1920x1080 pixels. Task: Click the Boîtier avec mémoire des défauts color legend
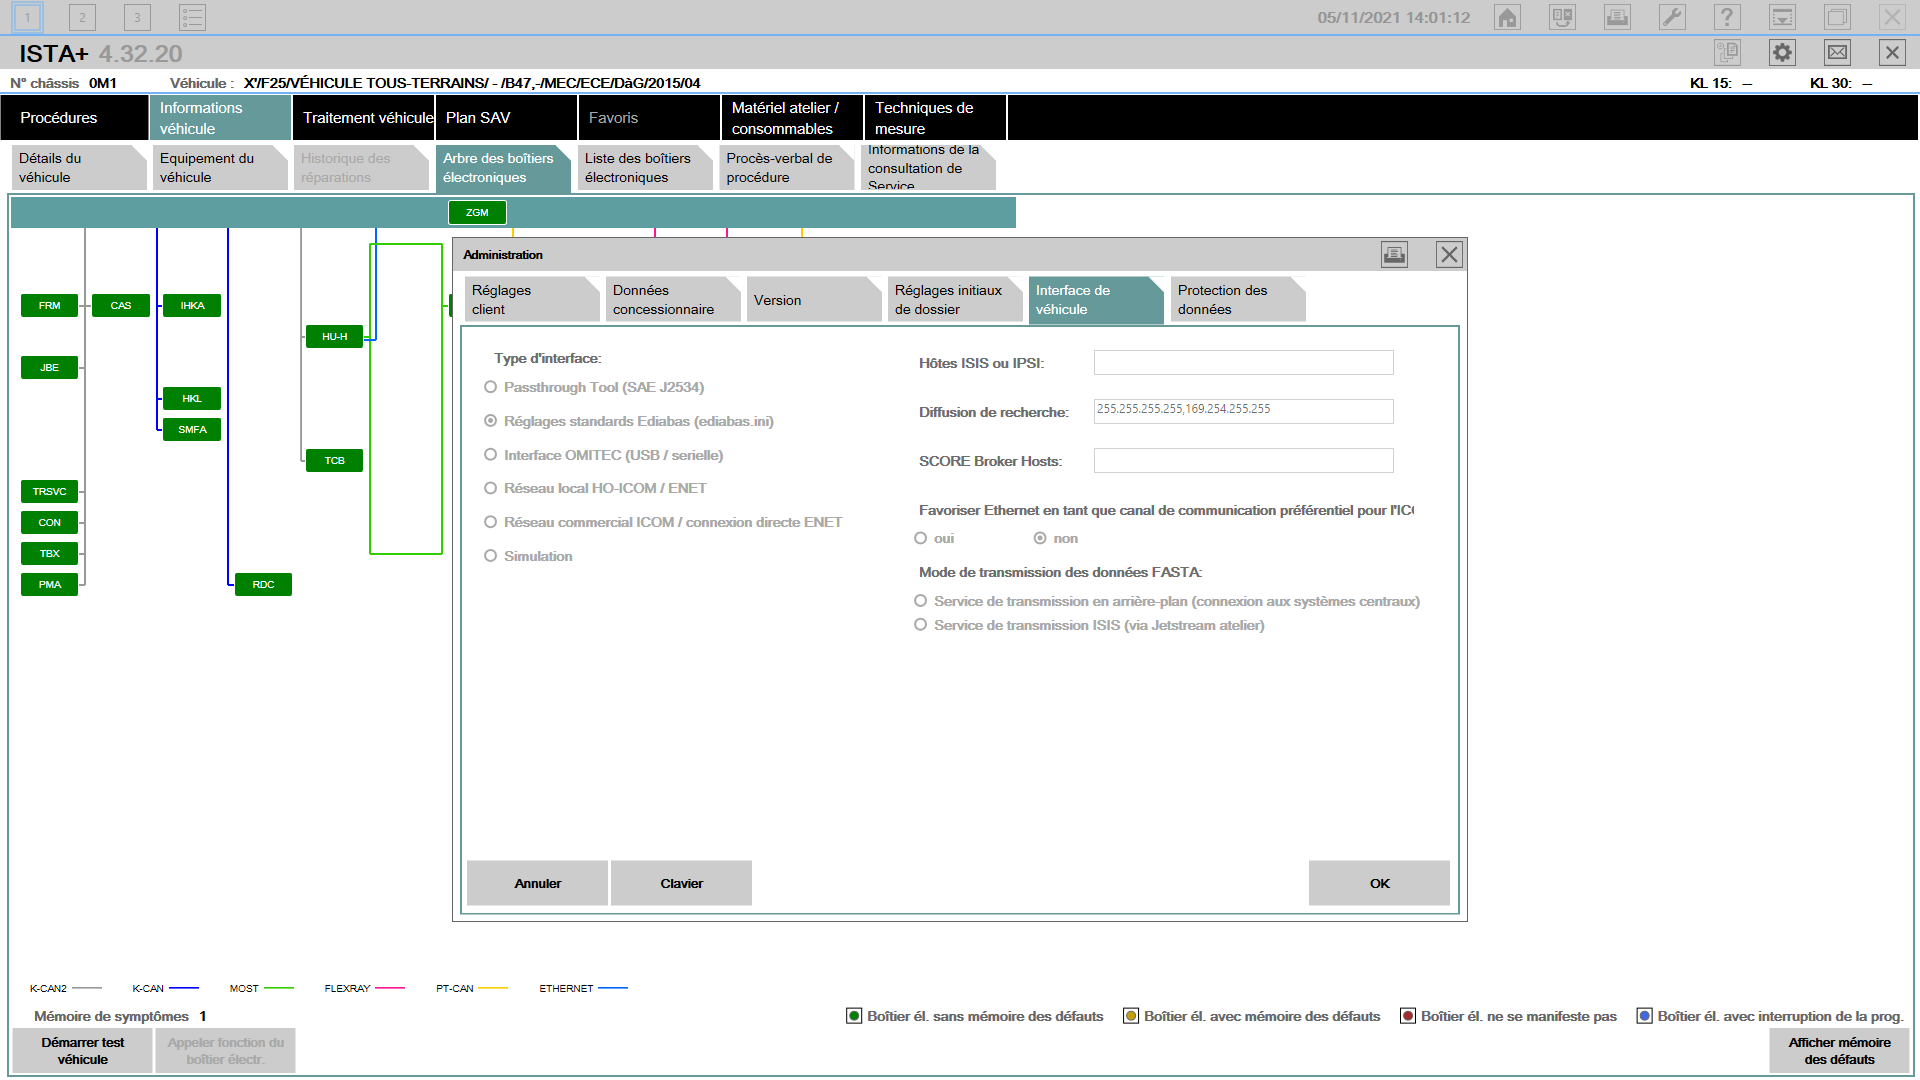(1131, 1016)
